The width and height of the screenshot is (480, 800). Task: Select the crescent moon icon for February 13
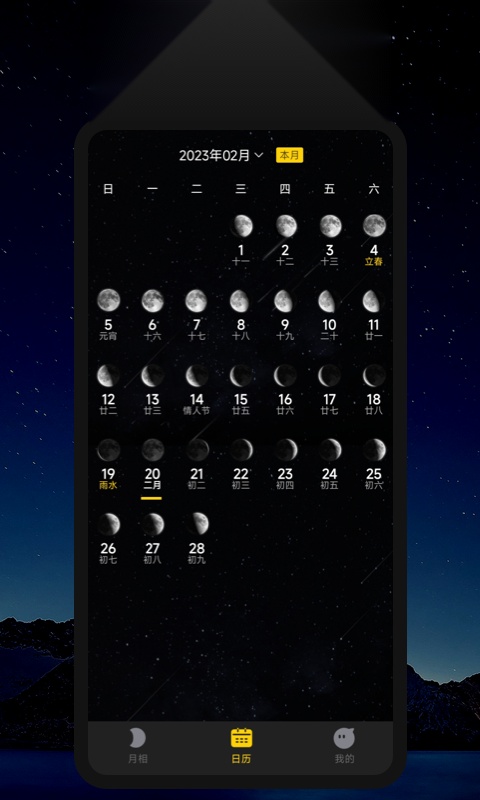(153, 376)
